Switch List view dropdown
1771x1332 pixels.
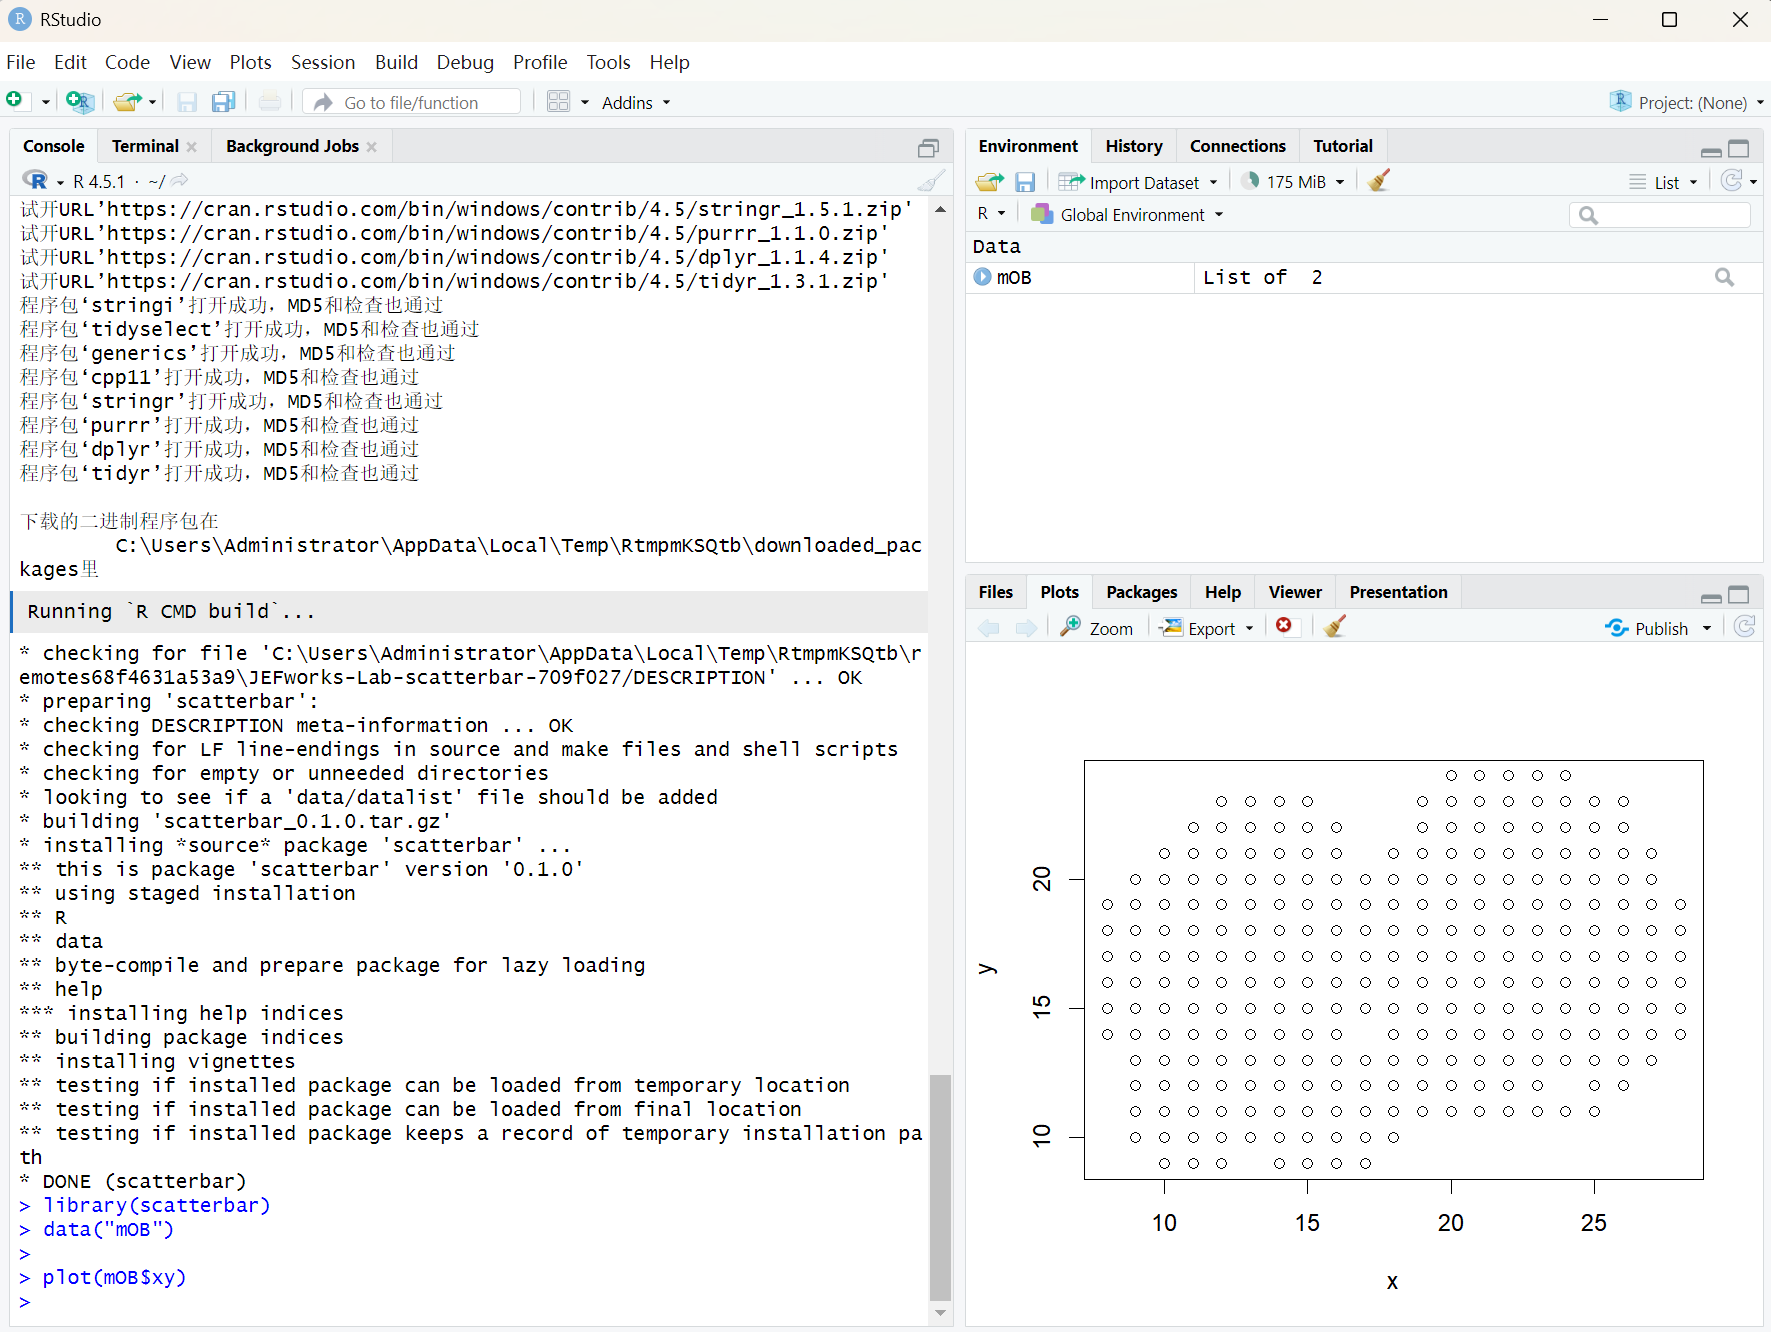pos(1663,182)
